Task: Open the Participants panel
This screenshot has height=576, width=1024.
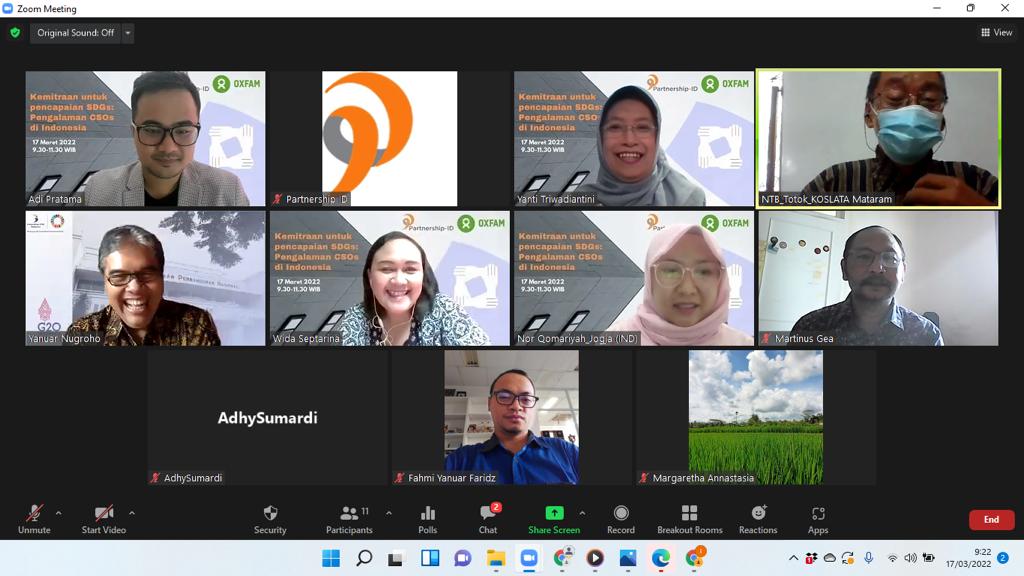Action: click(349, 518)
